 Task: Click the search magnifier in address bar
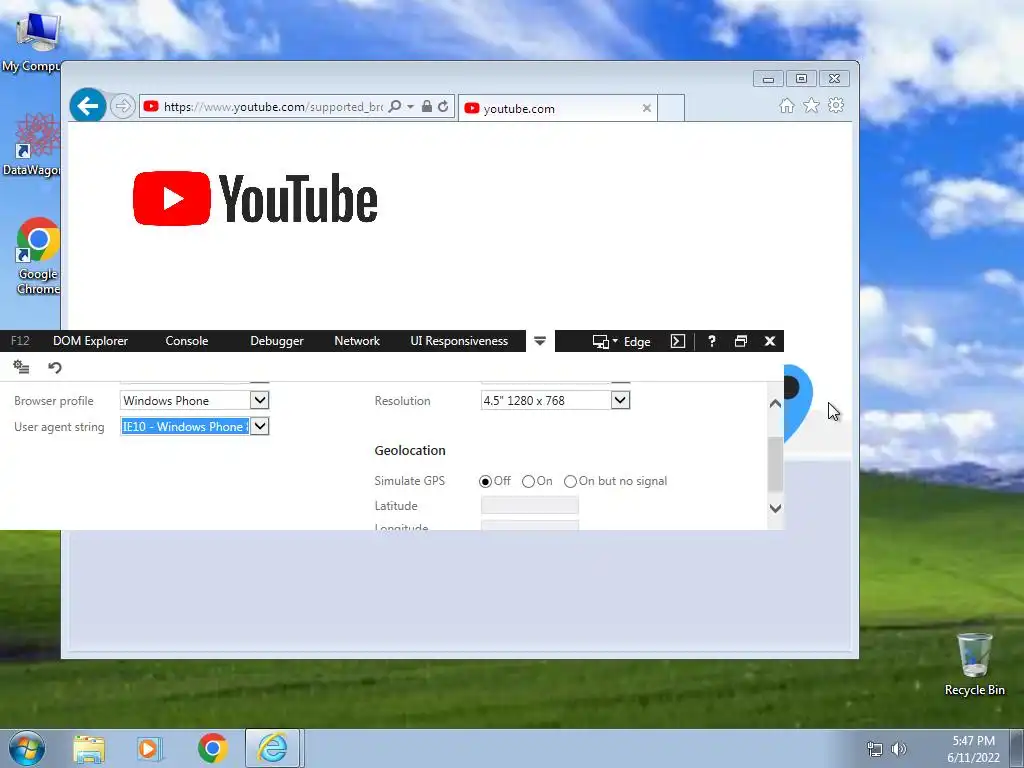[394, 106]
